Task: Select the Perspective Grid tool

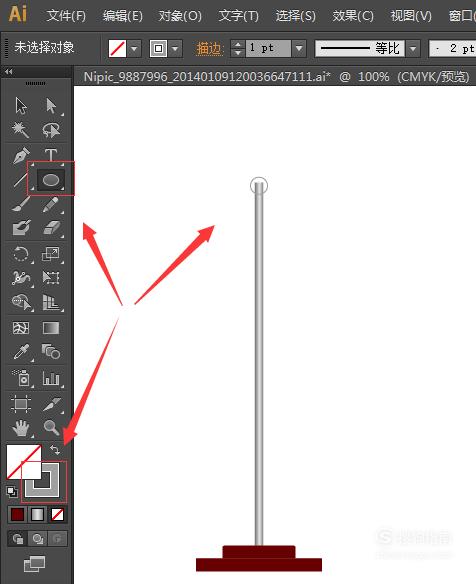Action: click(x=51, y=302)
